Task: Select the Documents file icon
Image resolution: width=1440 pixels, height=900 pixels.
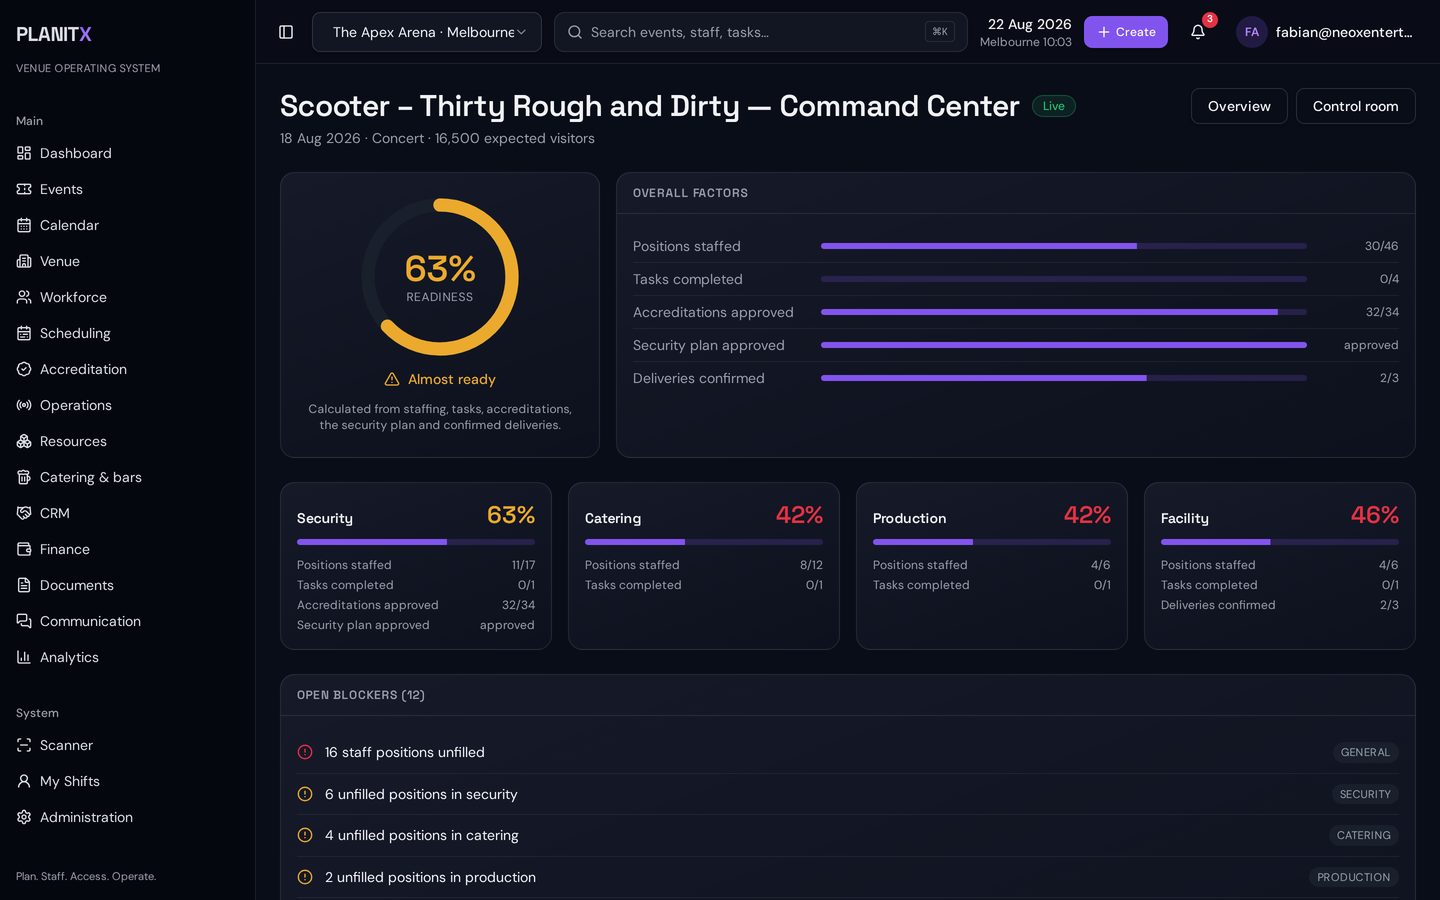Action: pos(24,585)
